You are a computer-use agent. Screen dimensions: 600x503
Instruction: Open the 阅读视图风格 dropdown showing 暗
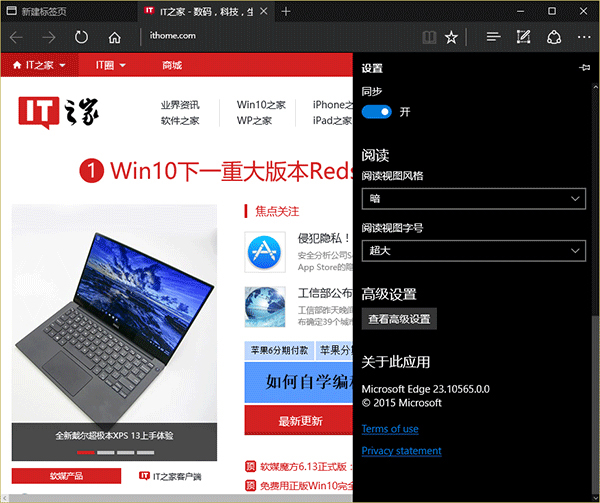click(474, 199)
